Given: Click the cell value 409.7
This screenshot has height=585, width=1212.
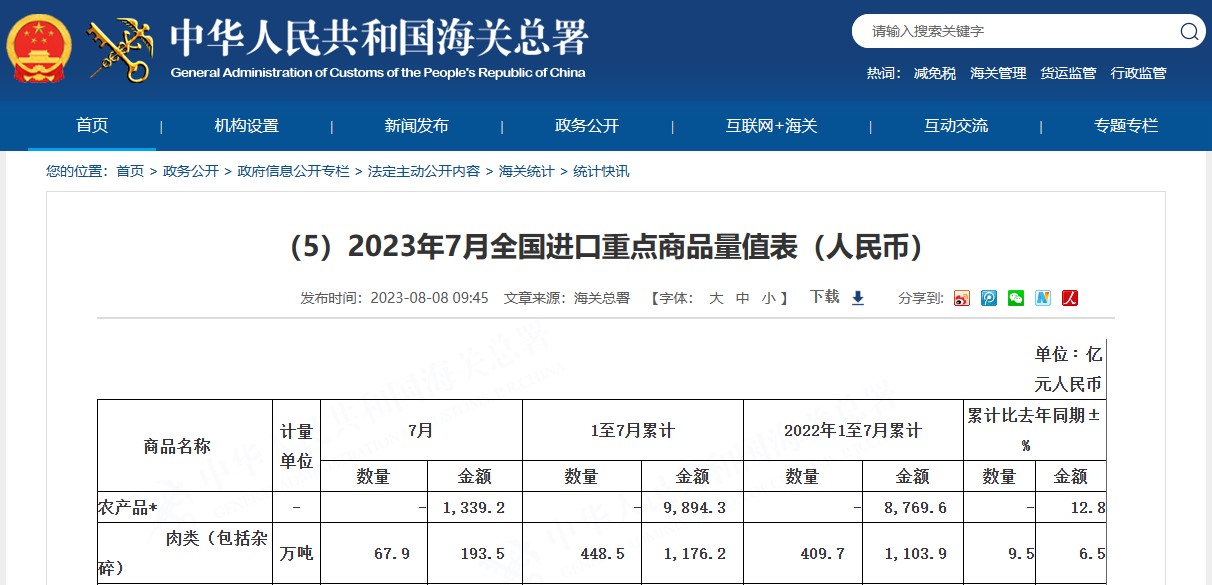Looking at the screenshot, I should 822,553.
